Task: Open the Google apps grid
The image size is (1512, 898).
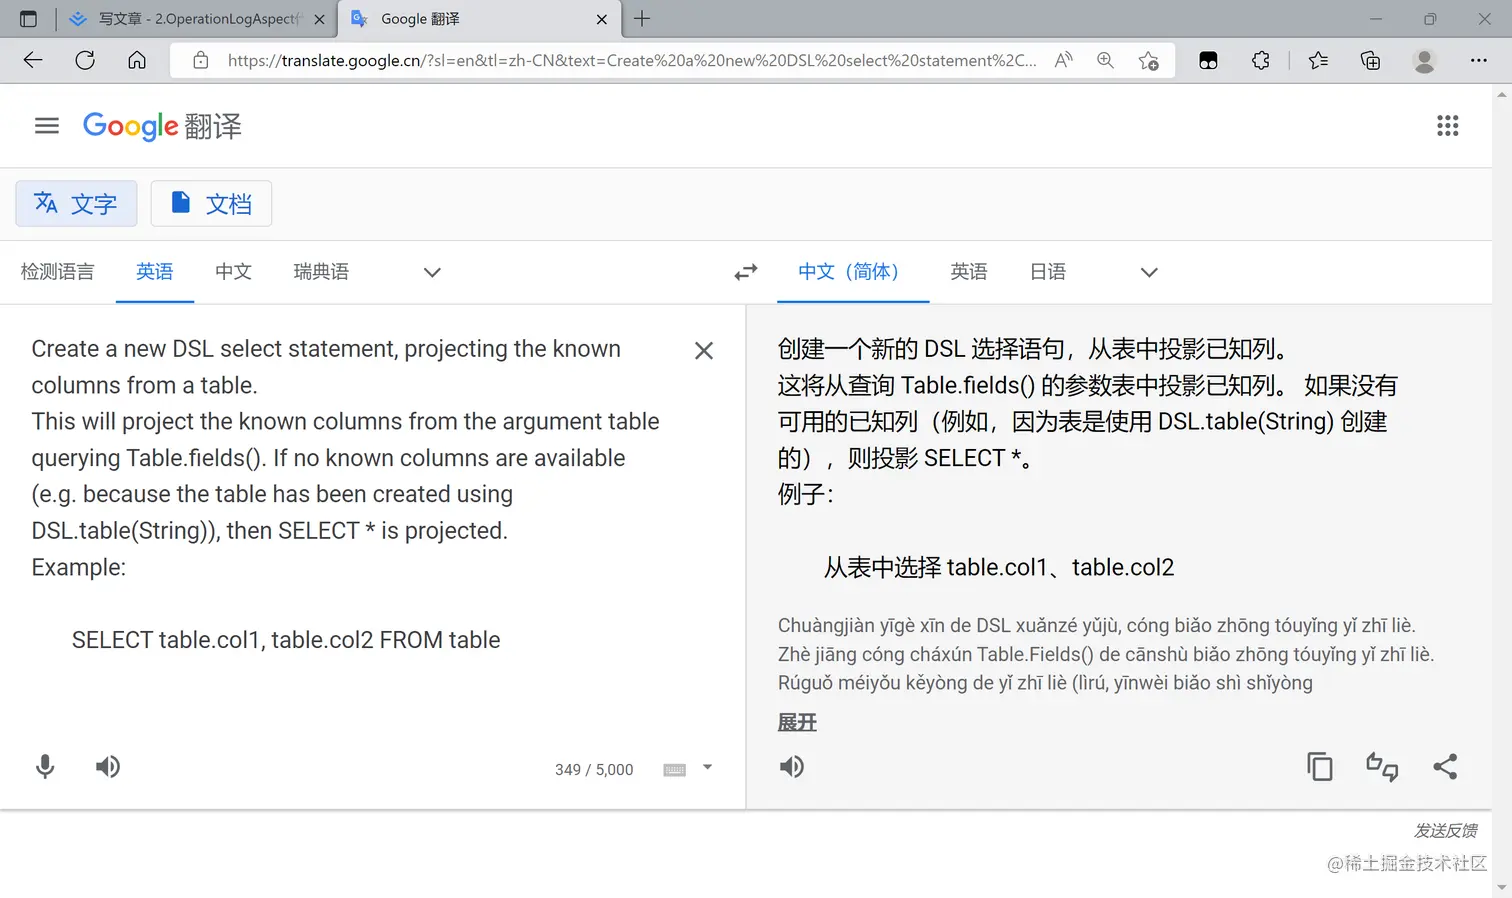Action: point(1447,126)
